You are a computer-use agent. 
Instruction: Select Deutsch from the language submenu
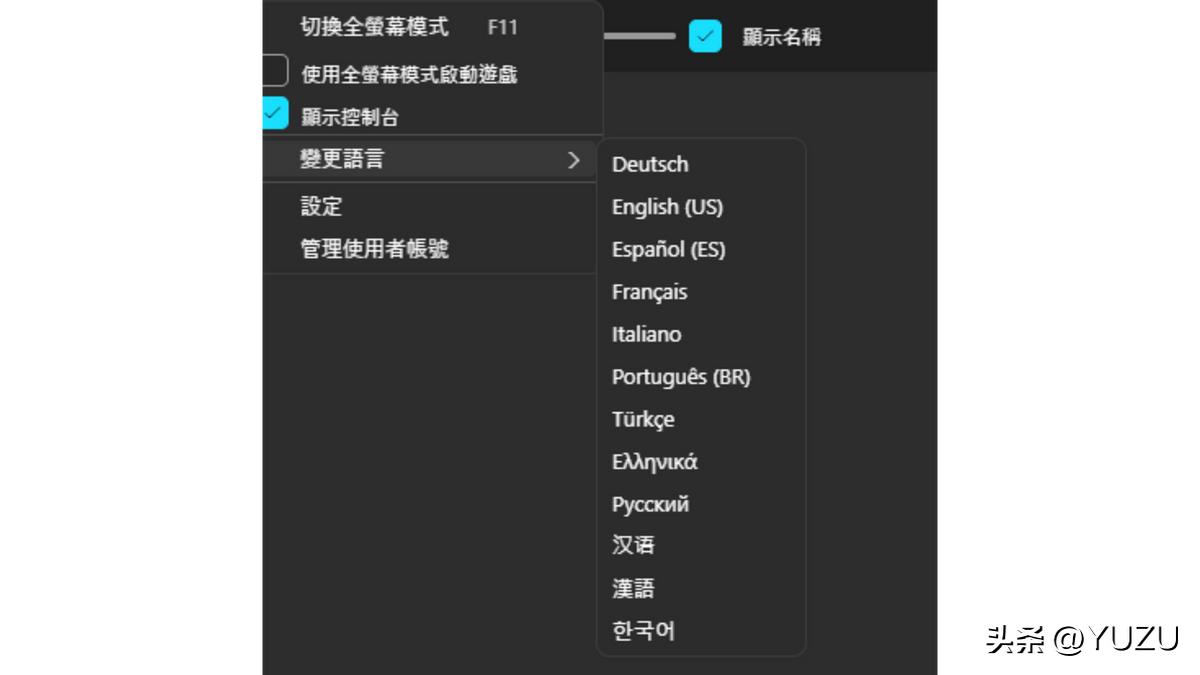click(649, 164)
